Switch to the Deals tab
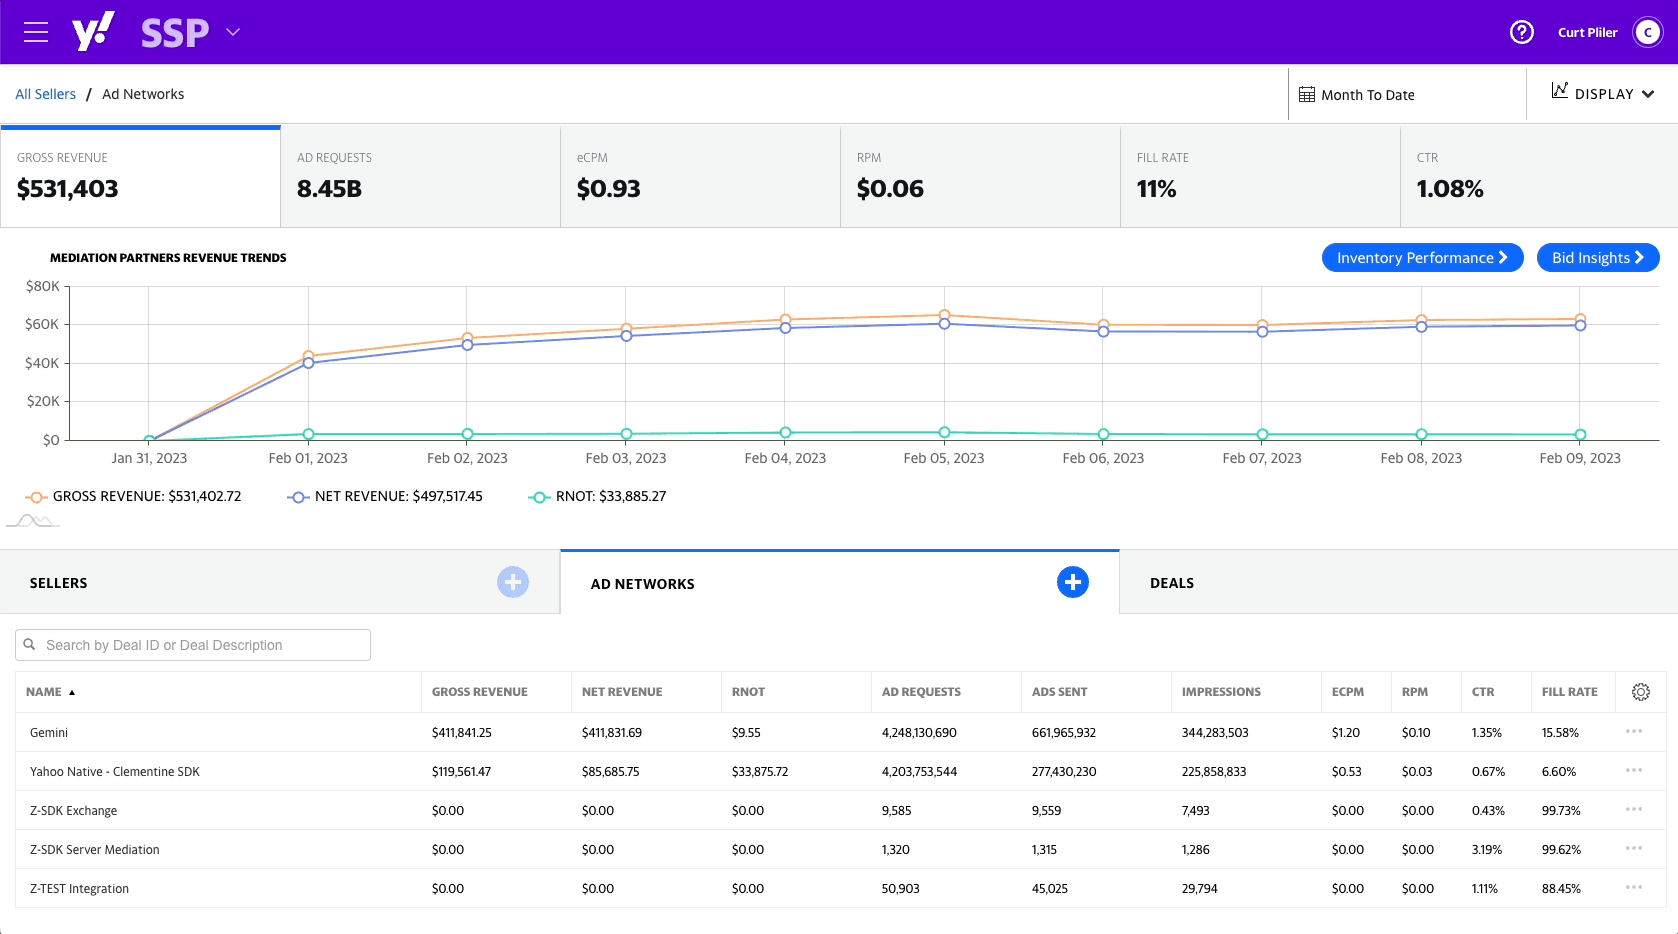The image size is (1678, 934). pos(1399,583)
